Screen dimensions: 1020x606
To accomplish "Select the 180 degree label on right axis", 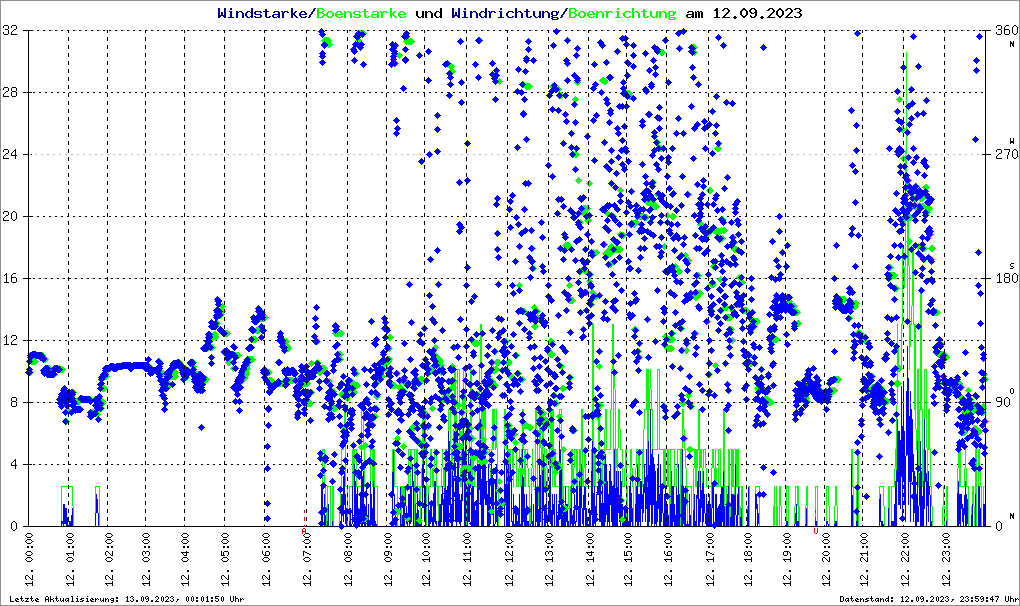I will point(1002,278).
